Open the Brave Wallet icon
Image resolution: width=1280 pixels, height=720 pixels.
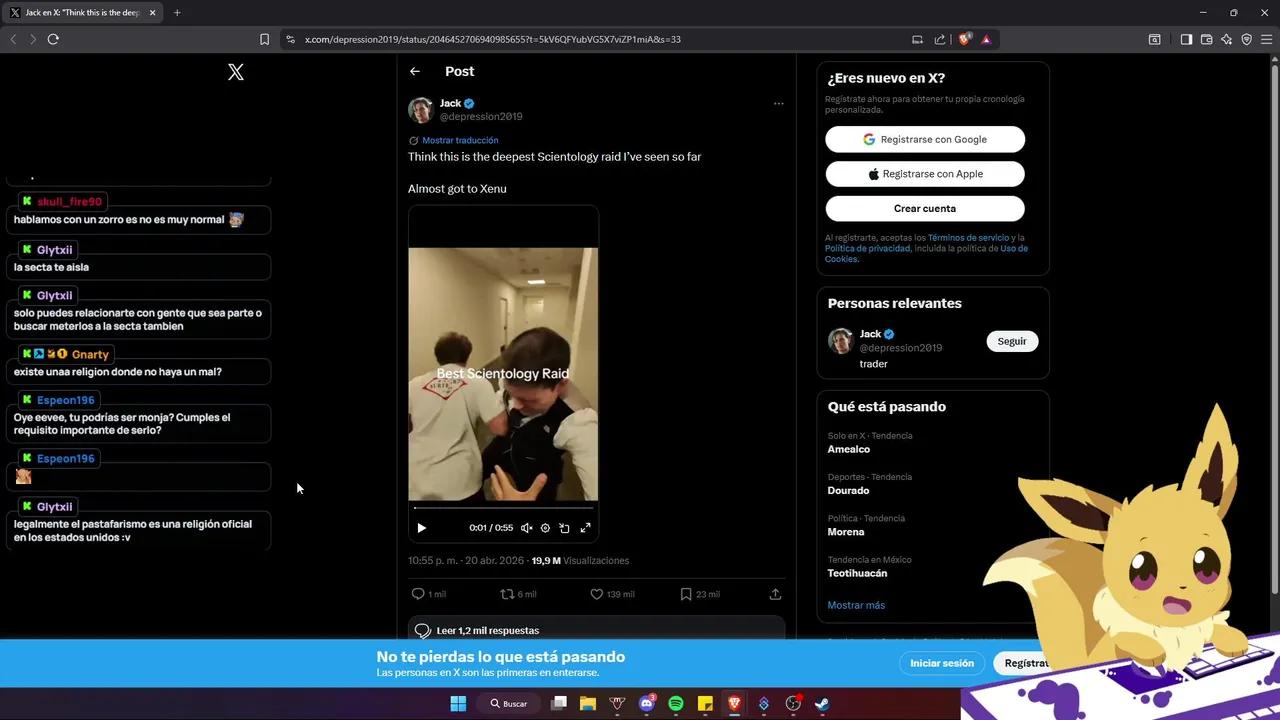click(x=1206, y=39)
